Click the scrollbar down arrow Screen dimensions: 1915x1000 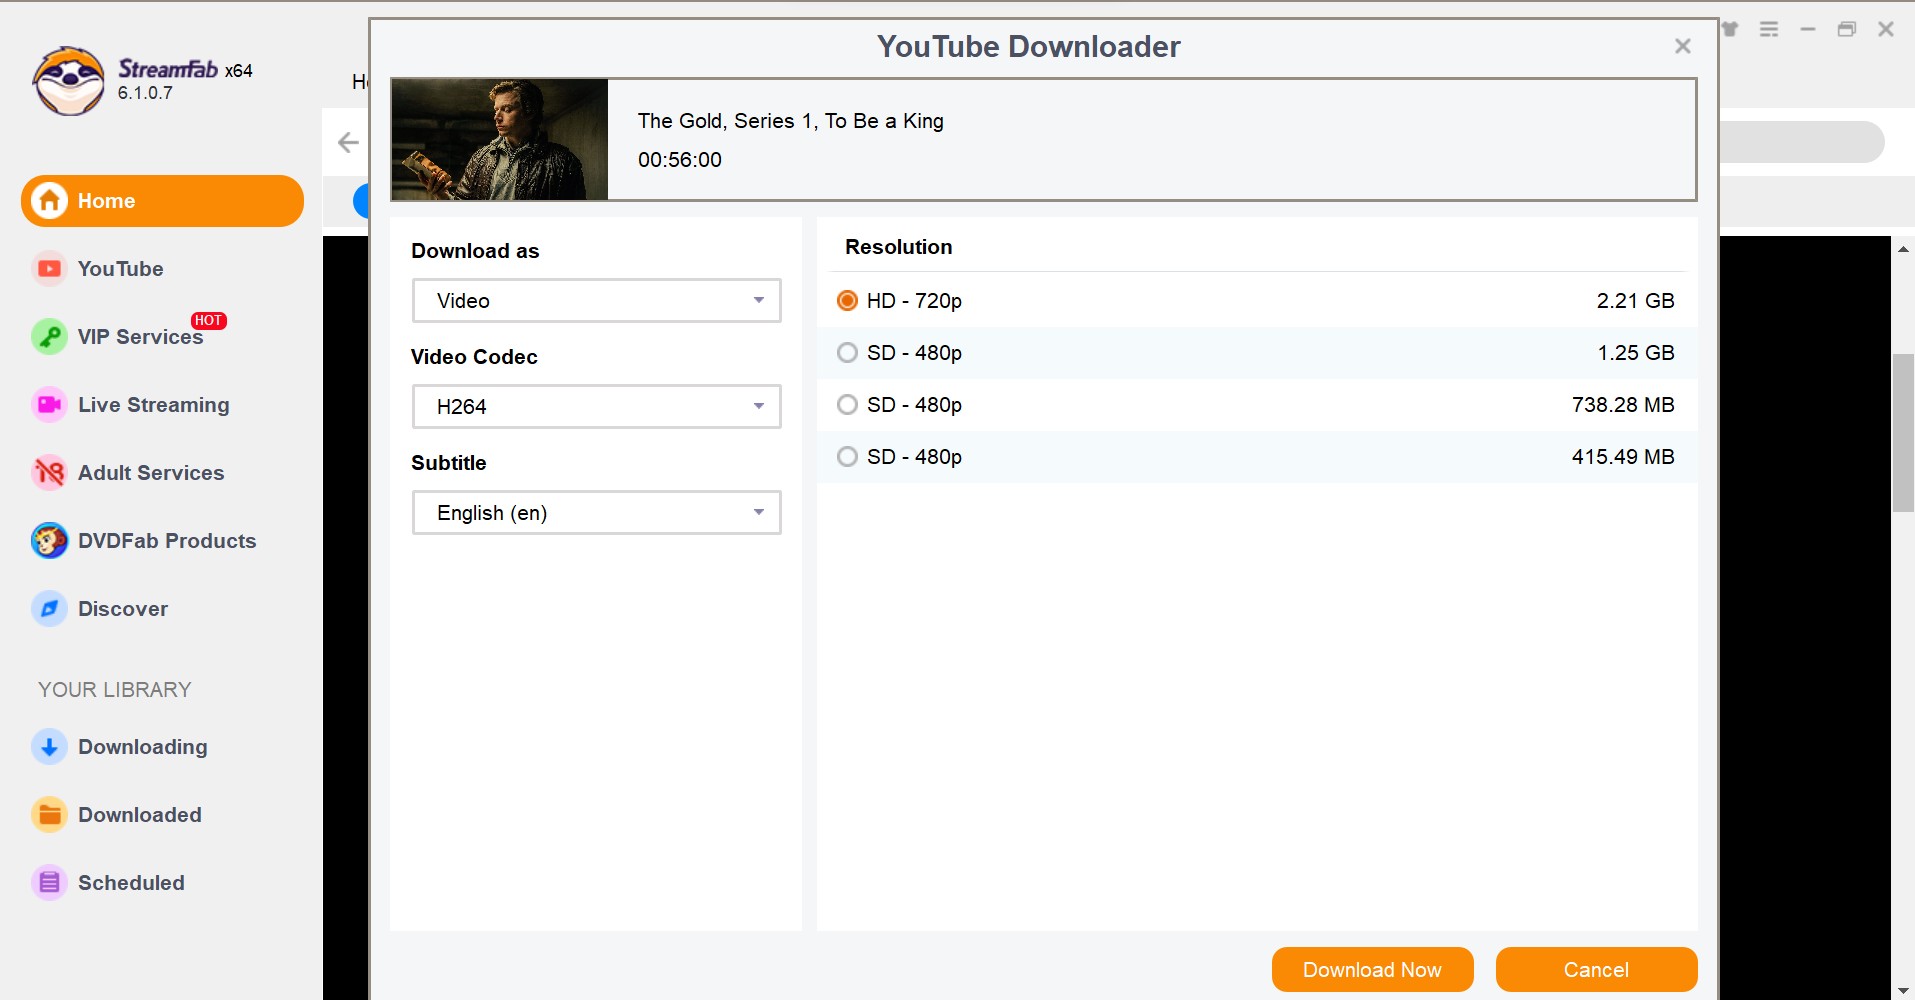point(1903,990)
